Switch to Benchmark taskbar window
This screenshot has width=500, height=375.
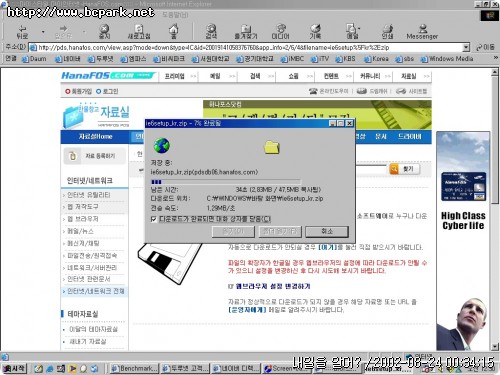[x=134, y=368]
